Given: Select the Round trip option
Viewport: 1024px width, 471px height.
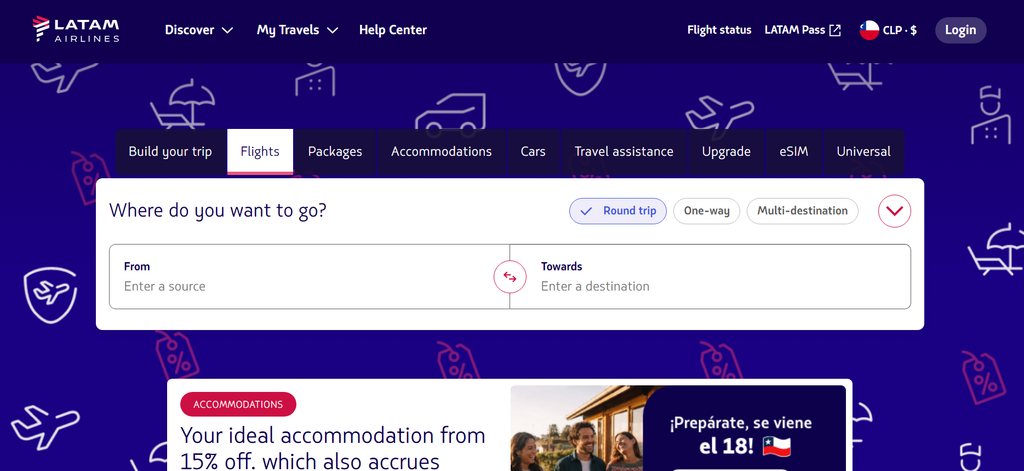Looking at the screenshot, I should 618,211.
